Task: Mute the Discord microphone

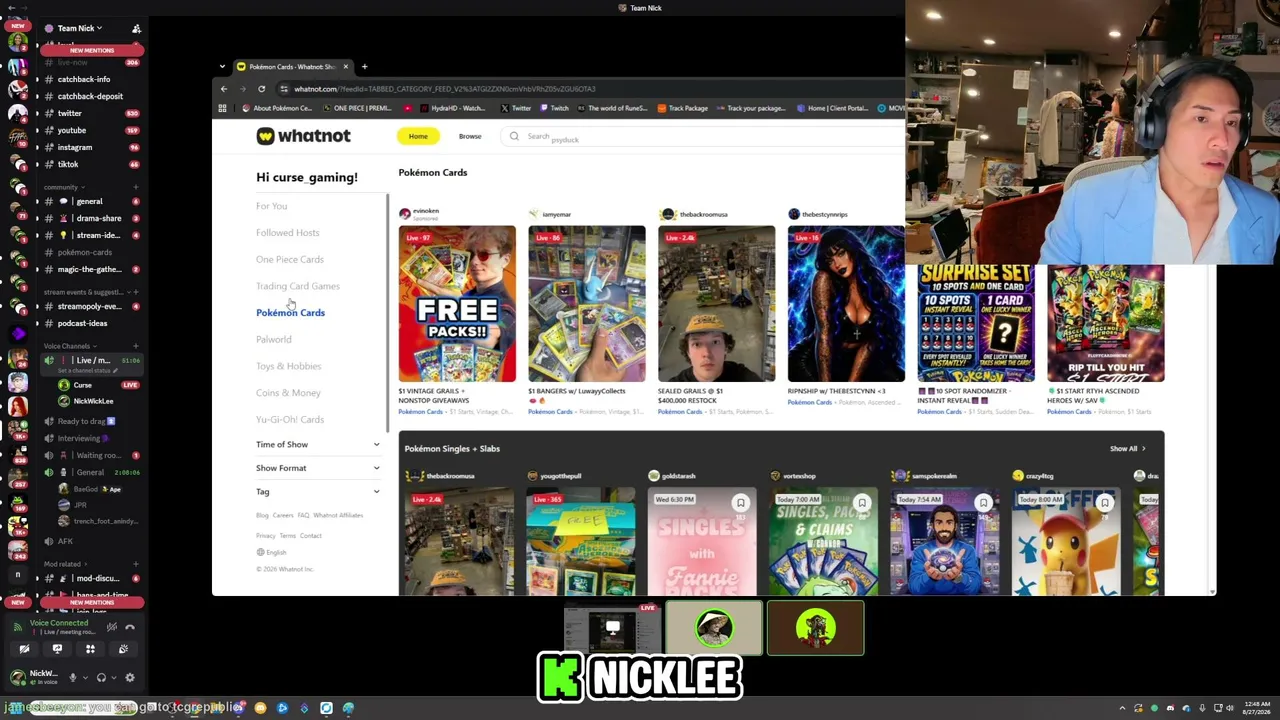Action: pos(72,677)
